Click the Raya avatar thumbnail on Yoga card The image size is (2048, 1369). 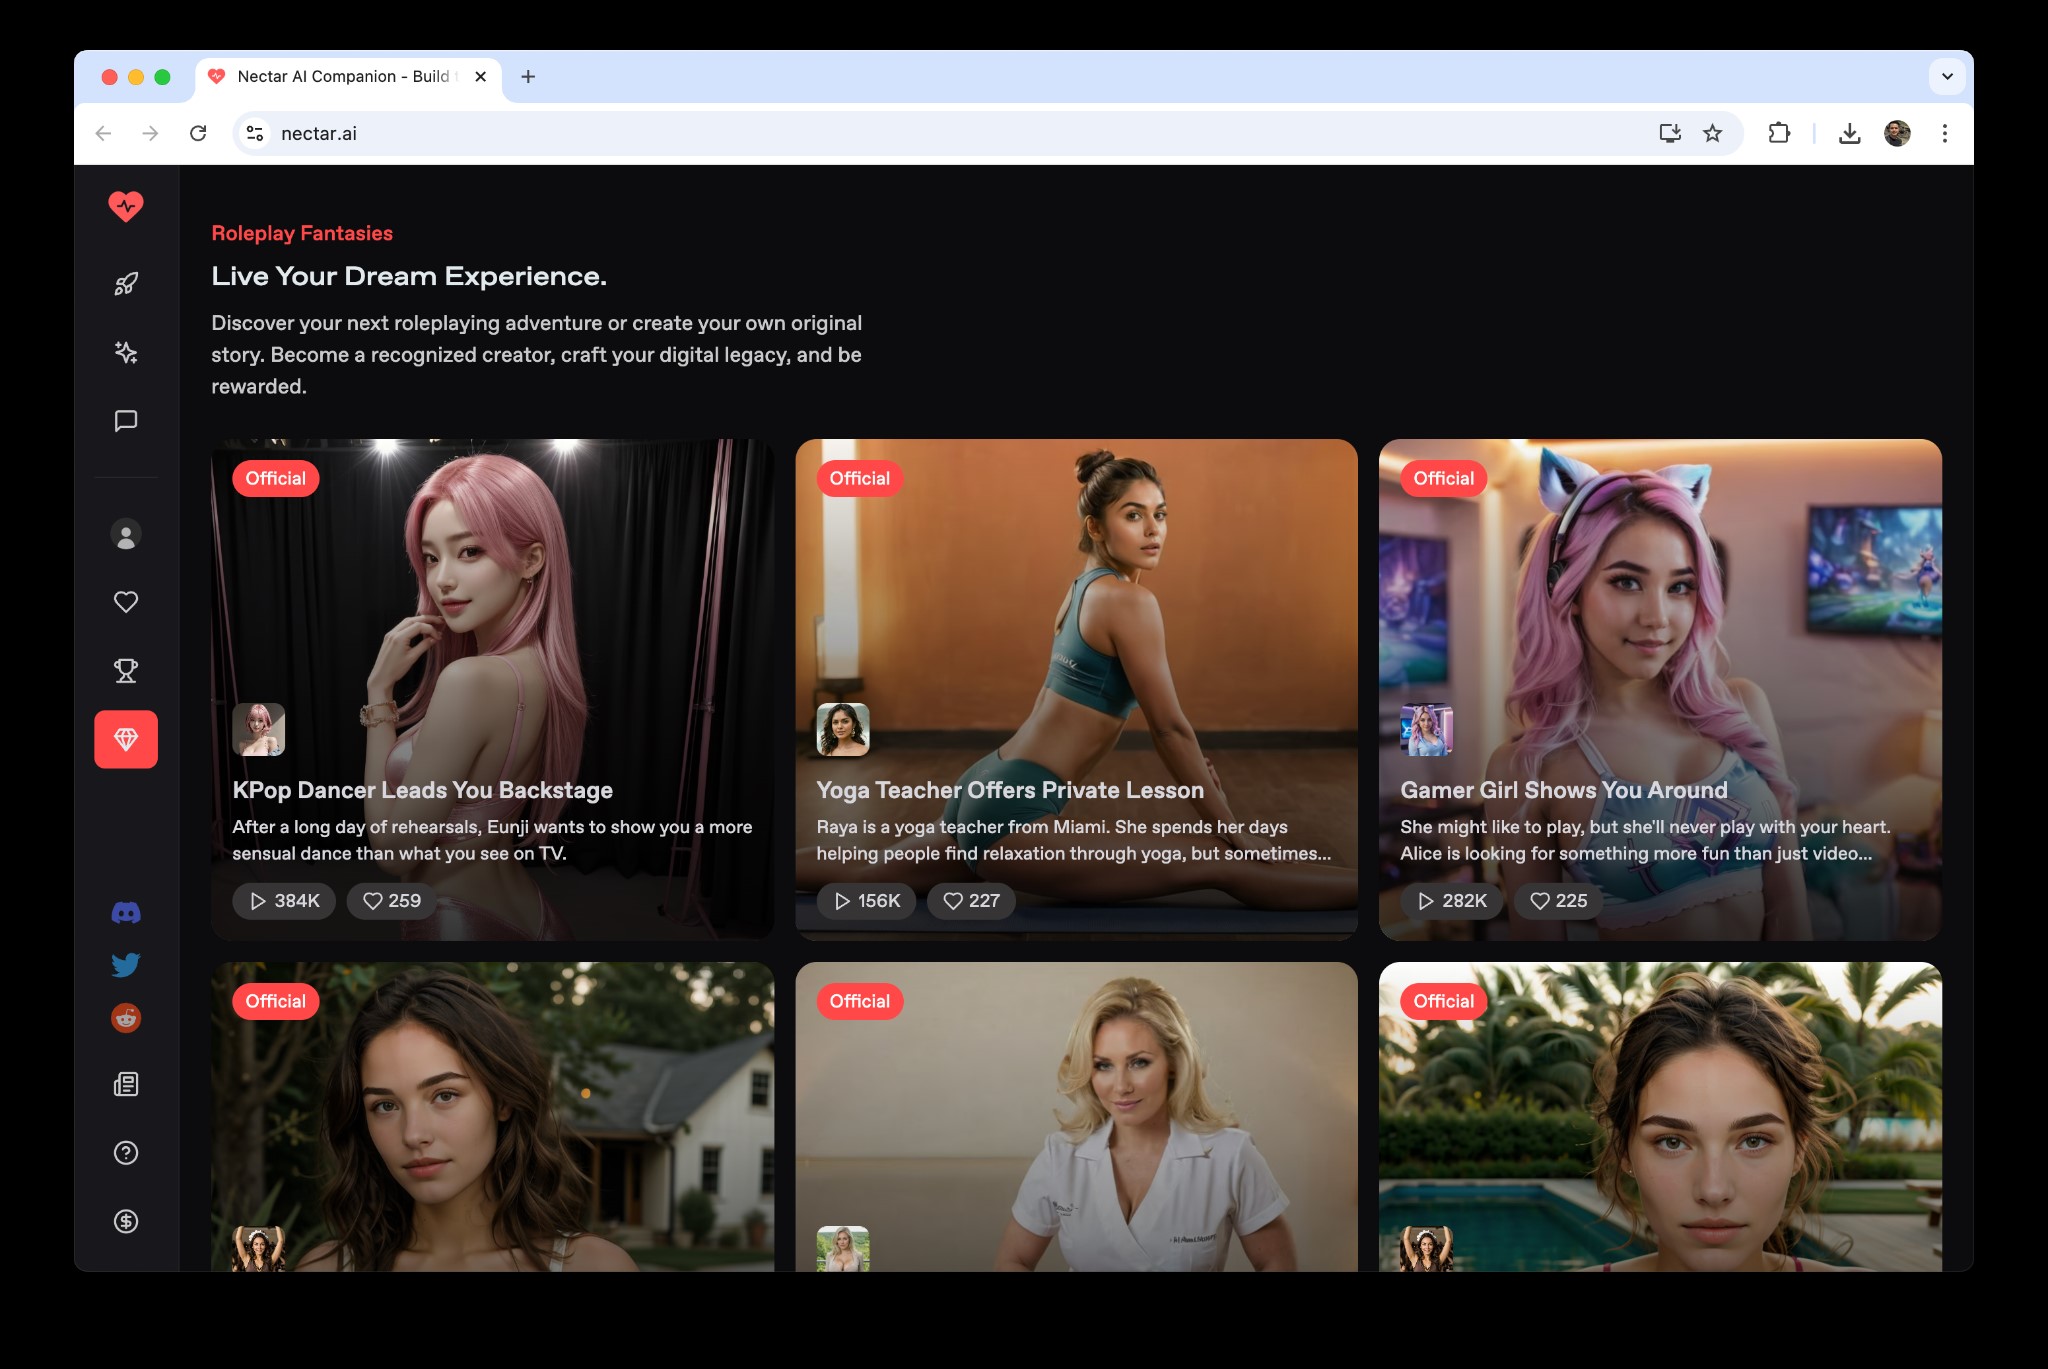843,729
